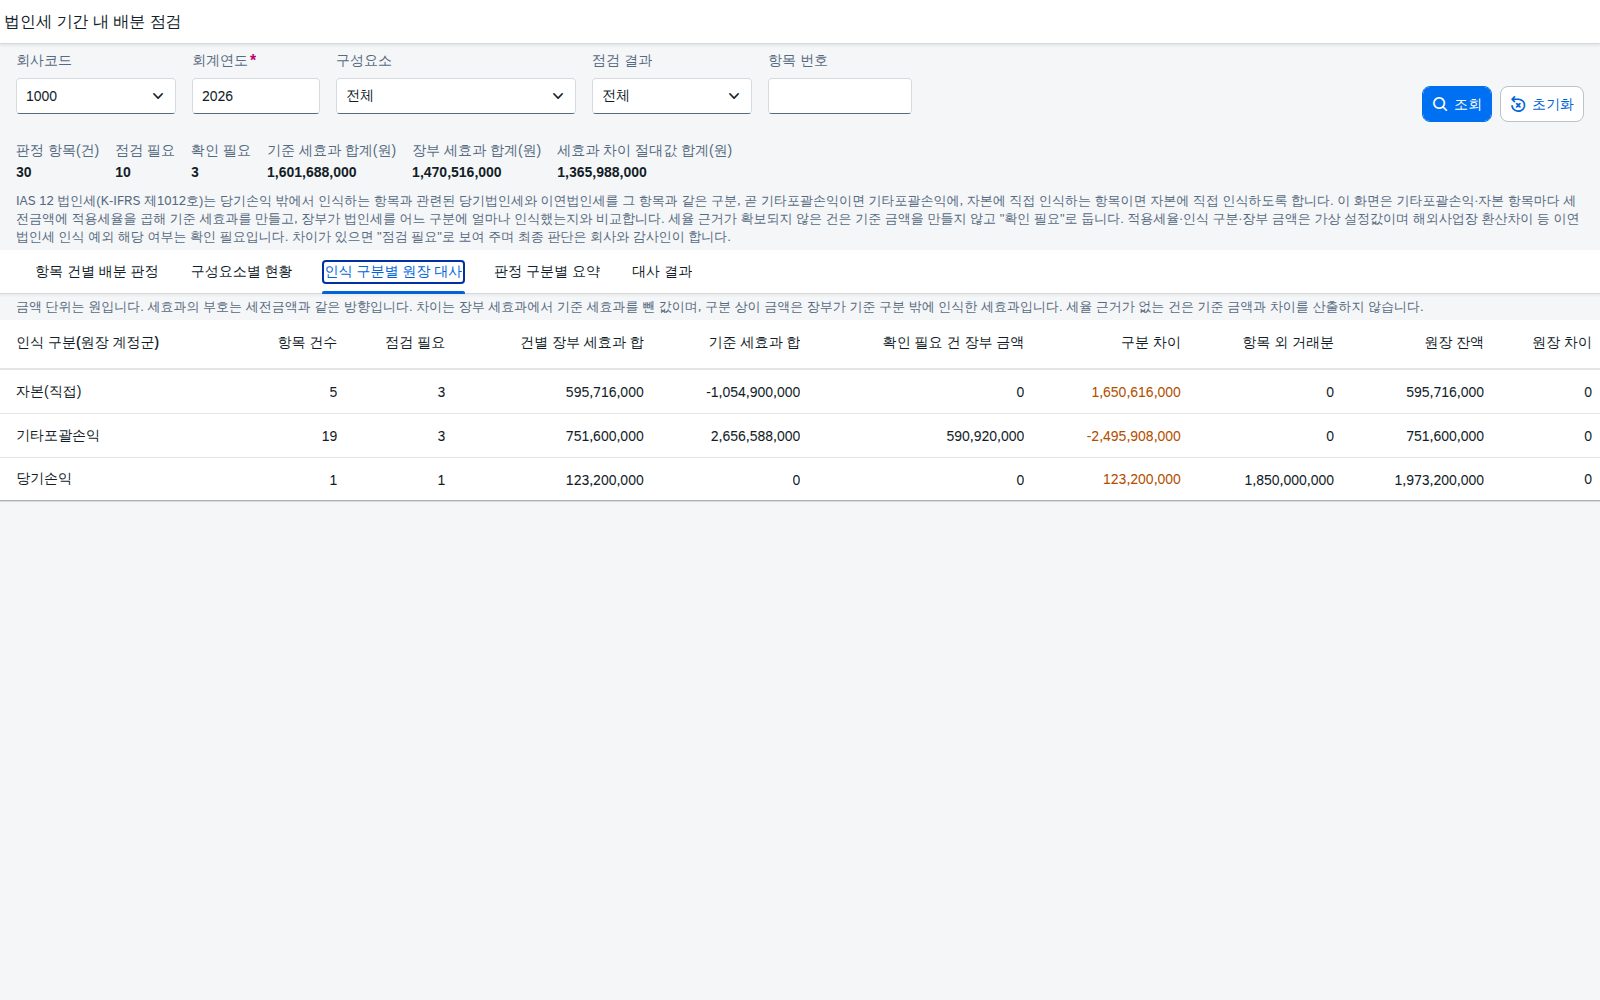Click the 법인세 기간 내 배분 점검 page title

click(92, 22)
